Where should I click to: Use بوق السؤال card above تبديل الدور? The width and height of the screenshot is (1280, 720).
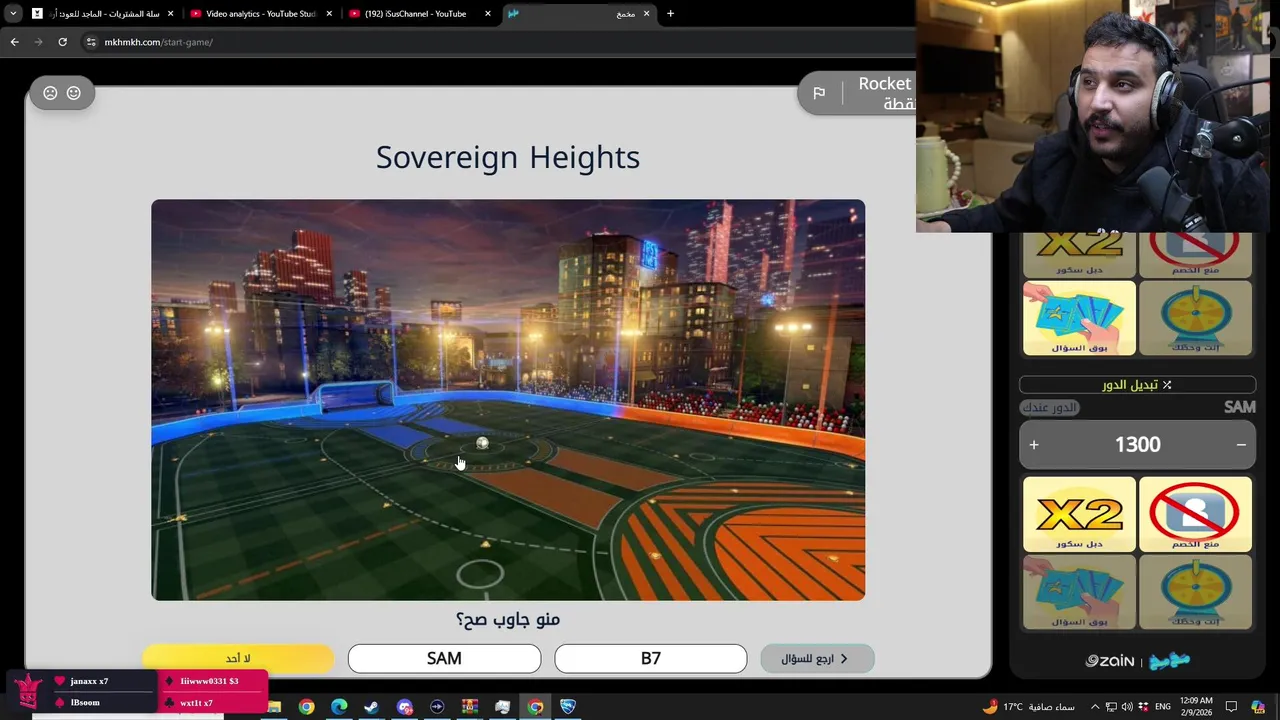(x=1079, y=318)
